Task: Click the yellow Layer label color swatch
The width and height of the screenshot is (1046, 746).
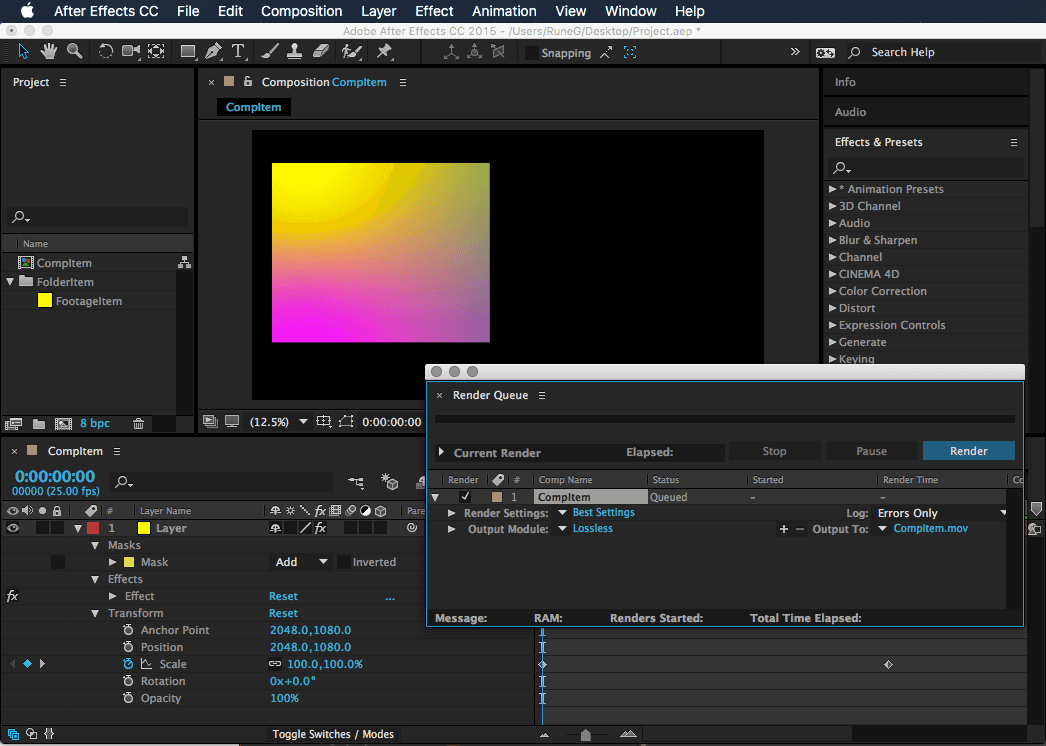Action: [143, 528]
